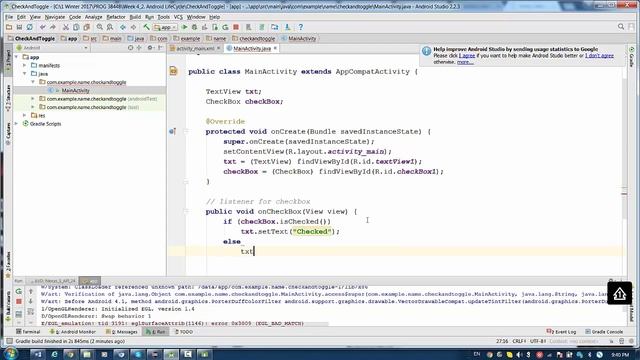Click the search magnifier at top right
The width and height of the screenshot is (640, 360).
click(621, 27)
